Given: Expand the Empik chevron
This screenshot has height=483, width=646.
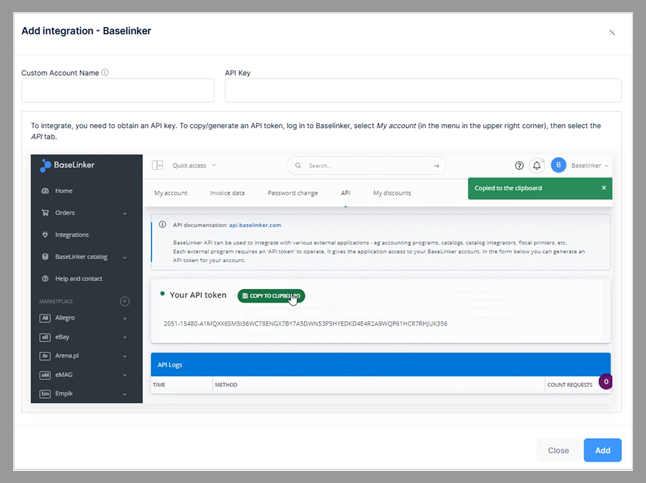Looking at the screenshot, I should [x=125, y=394].
